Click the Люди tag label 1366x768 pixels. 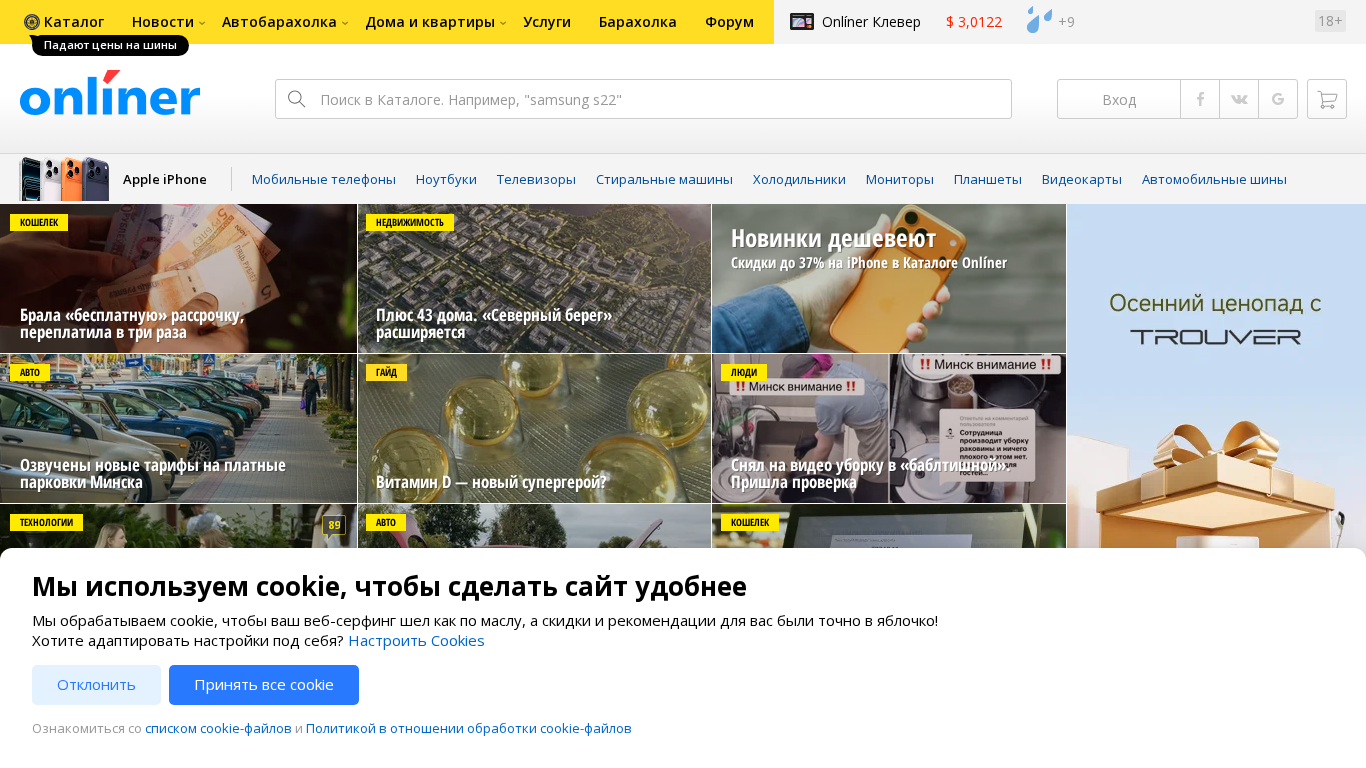point(744,372)
